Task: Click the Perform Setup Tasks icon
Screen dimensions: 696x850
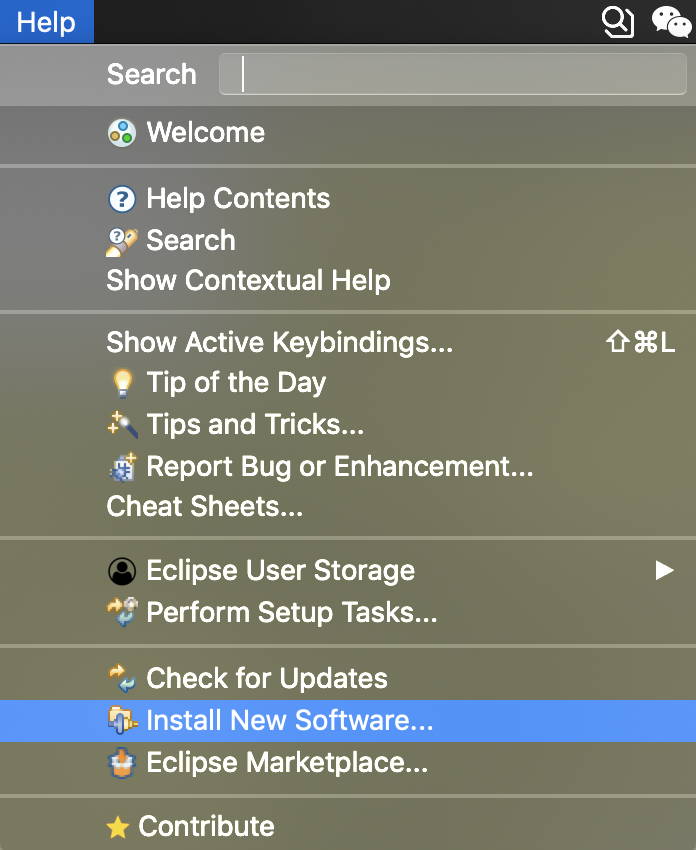Action: click(123, 612)
